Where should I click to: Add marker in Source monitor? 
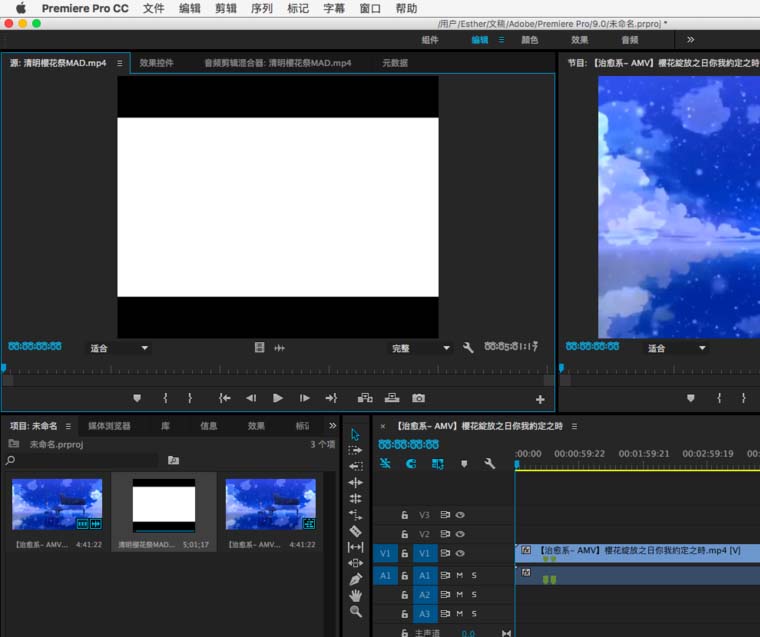(137, 398)
